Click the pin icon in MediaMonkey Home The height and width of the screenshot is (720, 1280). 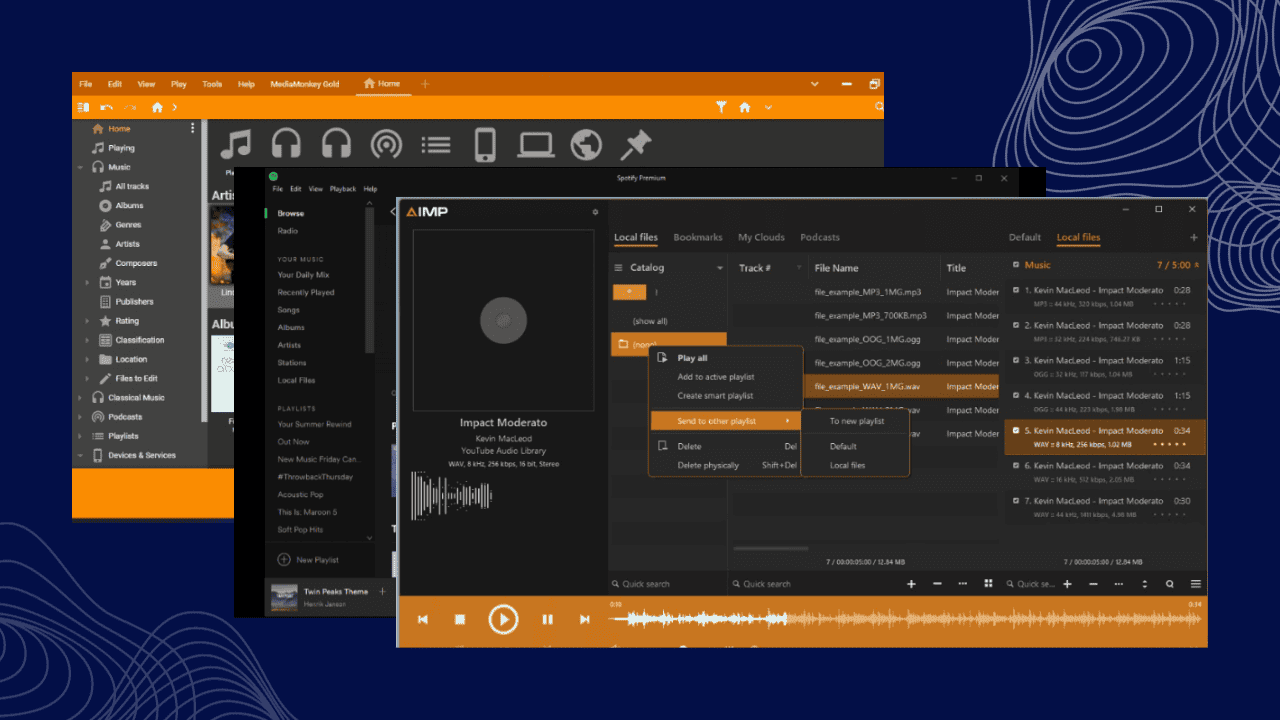point(636,144)
